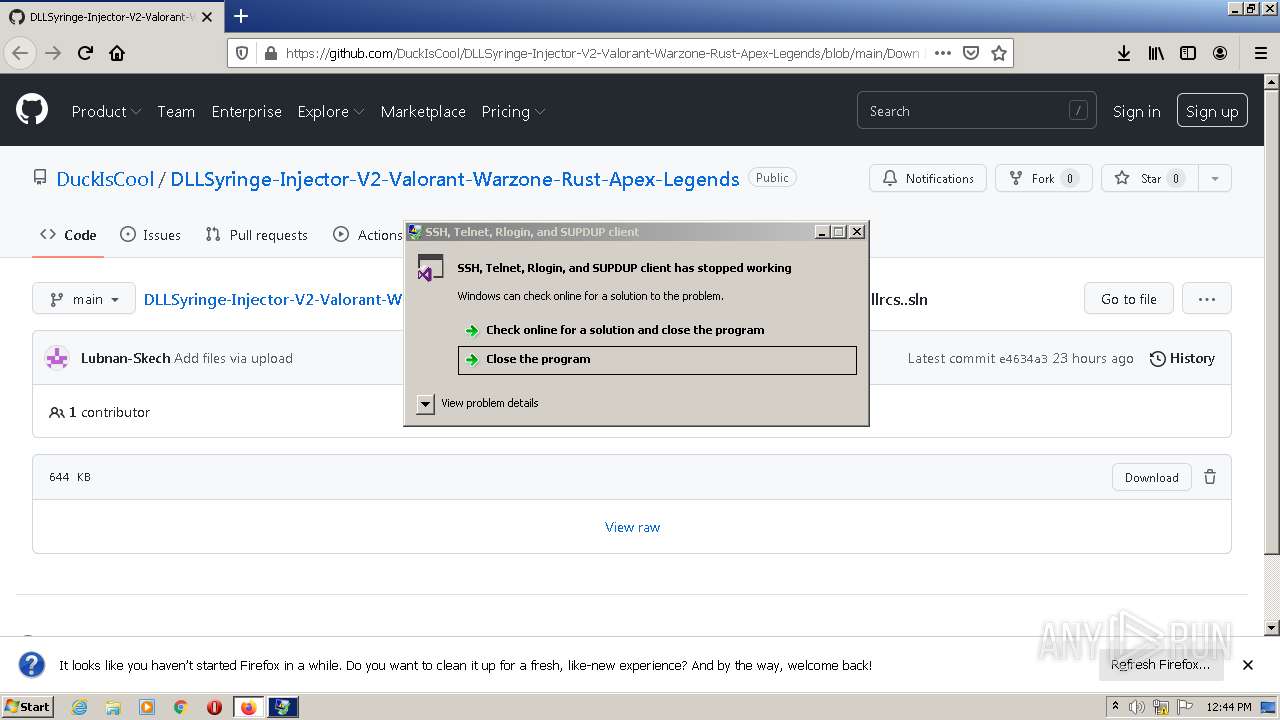Image resolution: width=1280 pixels, height=720 pixels.
Task: Open commit e4634a3 link
Action: tap(1023, 358)
